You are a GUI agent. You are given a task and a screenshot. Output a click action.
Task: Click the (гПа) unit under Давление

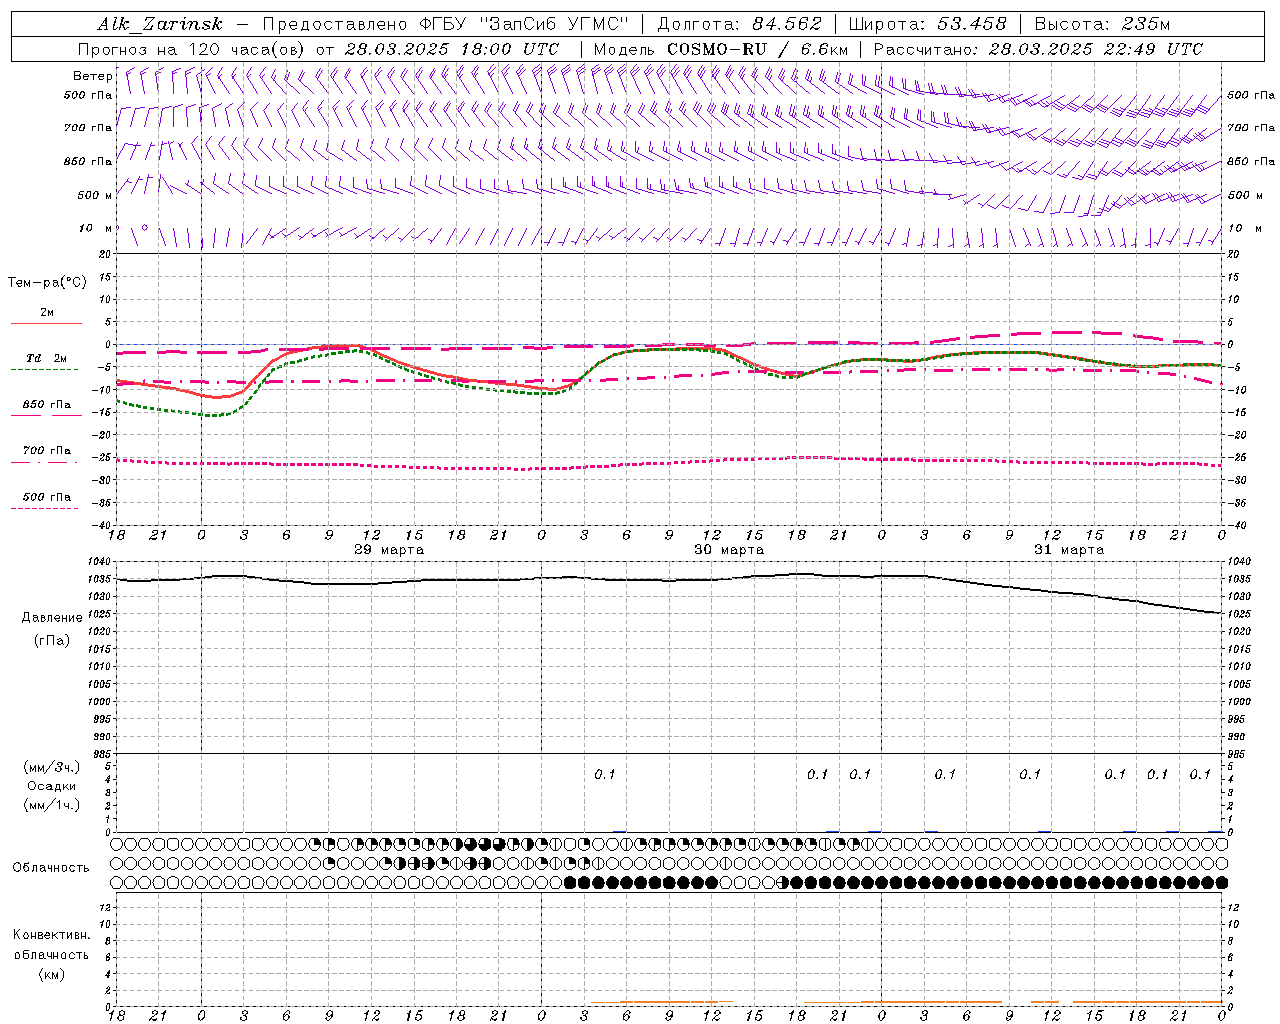pyautogui.click(x=52, y=640)
